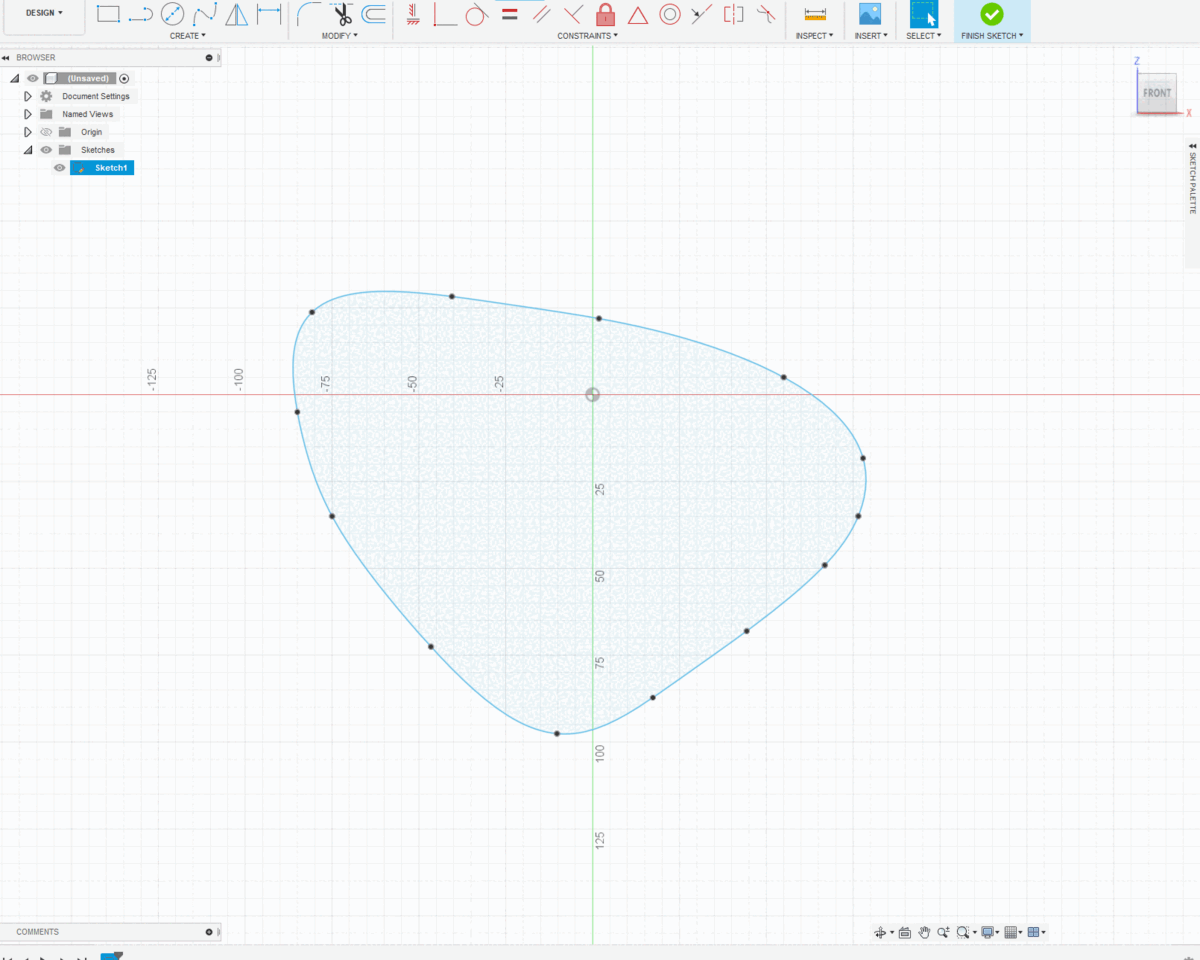Open the CREATE menu
Image resolution: width=1200 pixels, height=960 pixels.
tap(187, 36)
